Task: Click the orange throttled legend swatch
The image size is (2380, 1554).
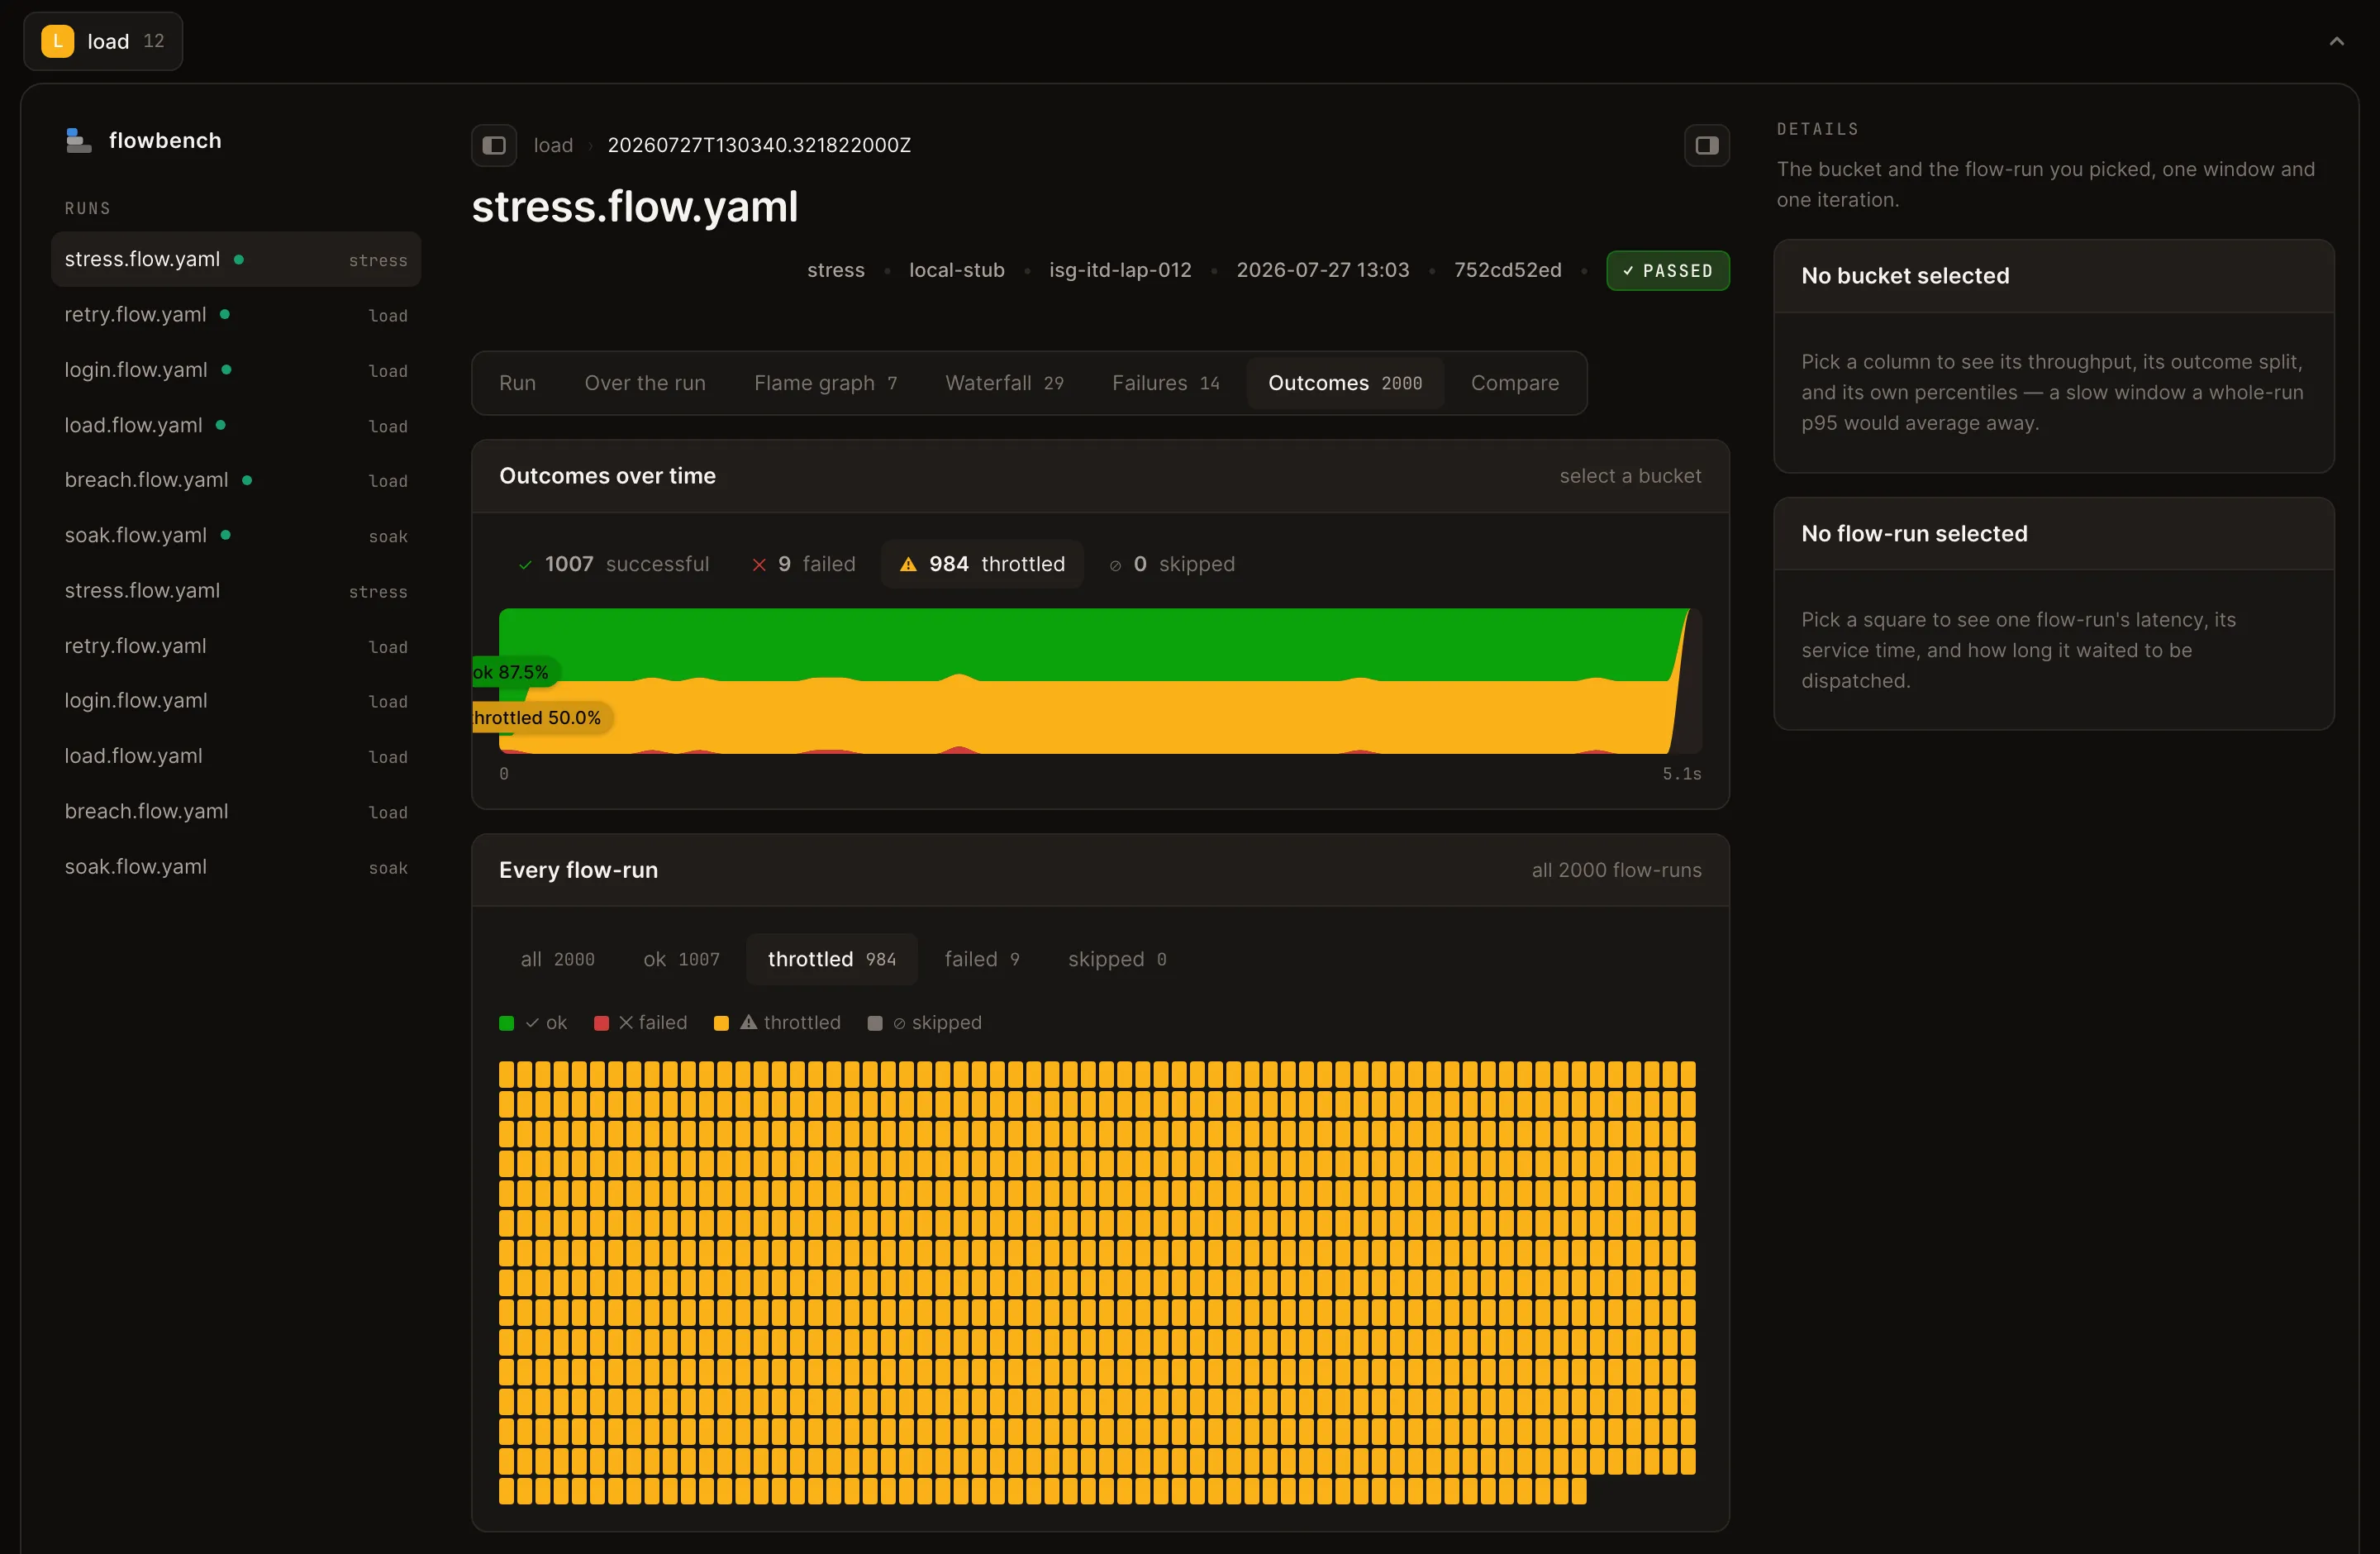Action: coord(721,1023)
